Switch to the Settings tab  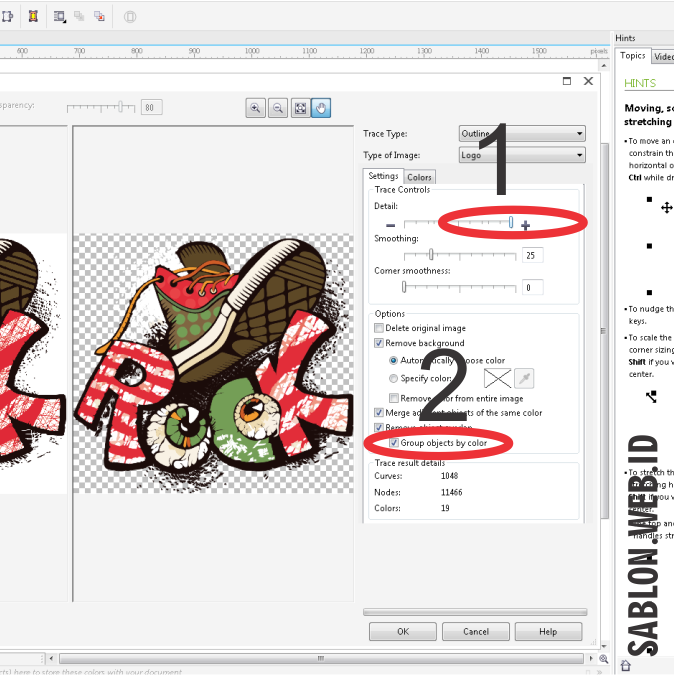click(383, 176)
